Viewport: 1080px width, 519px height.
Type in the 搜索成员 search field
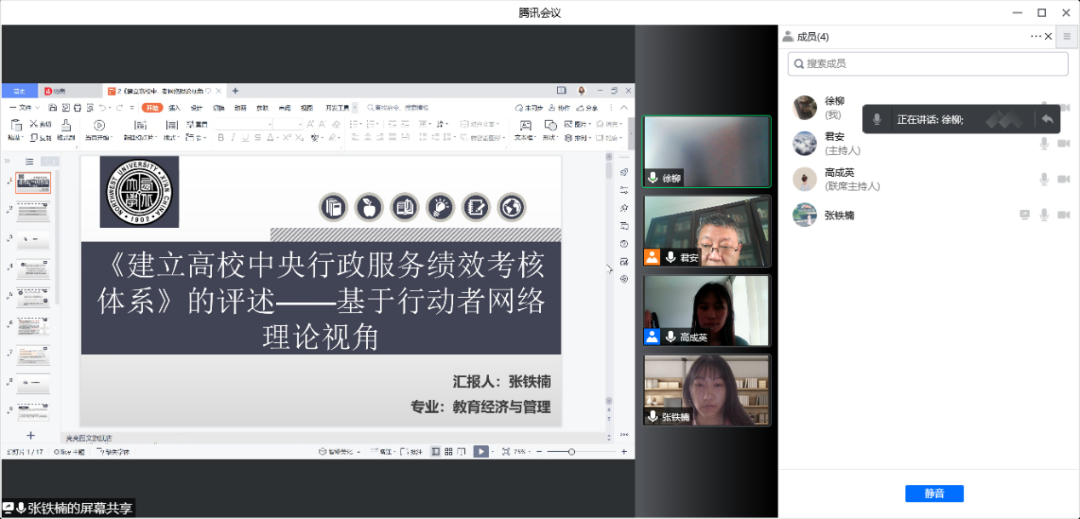click(928, 64)
